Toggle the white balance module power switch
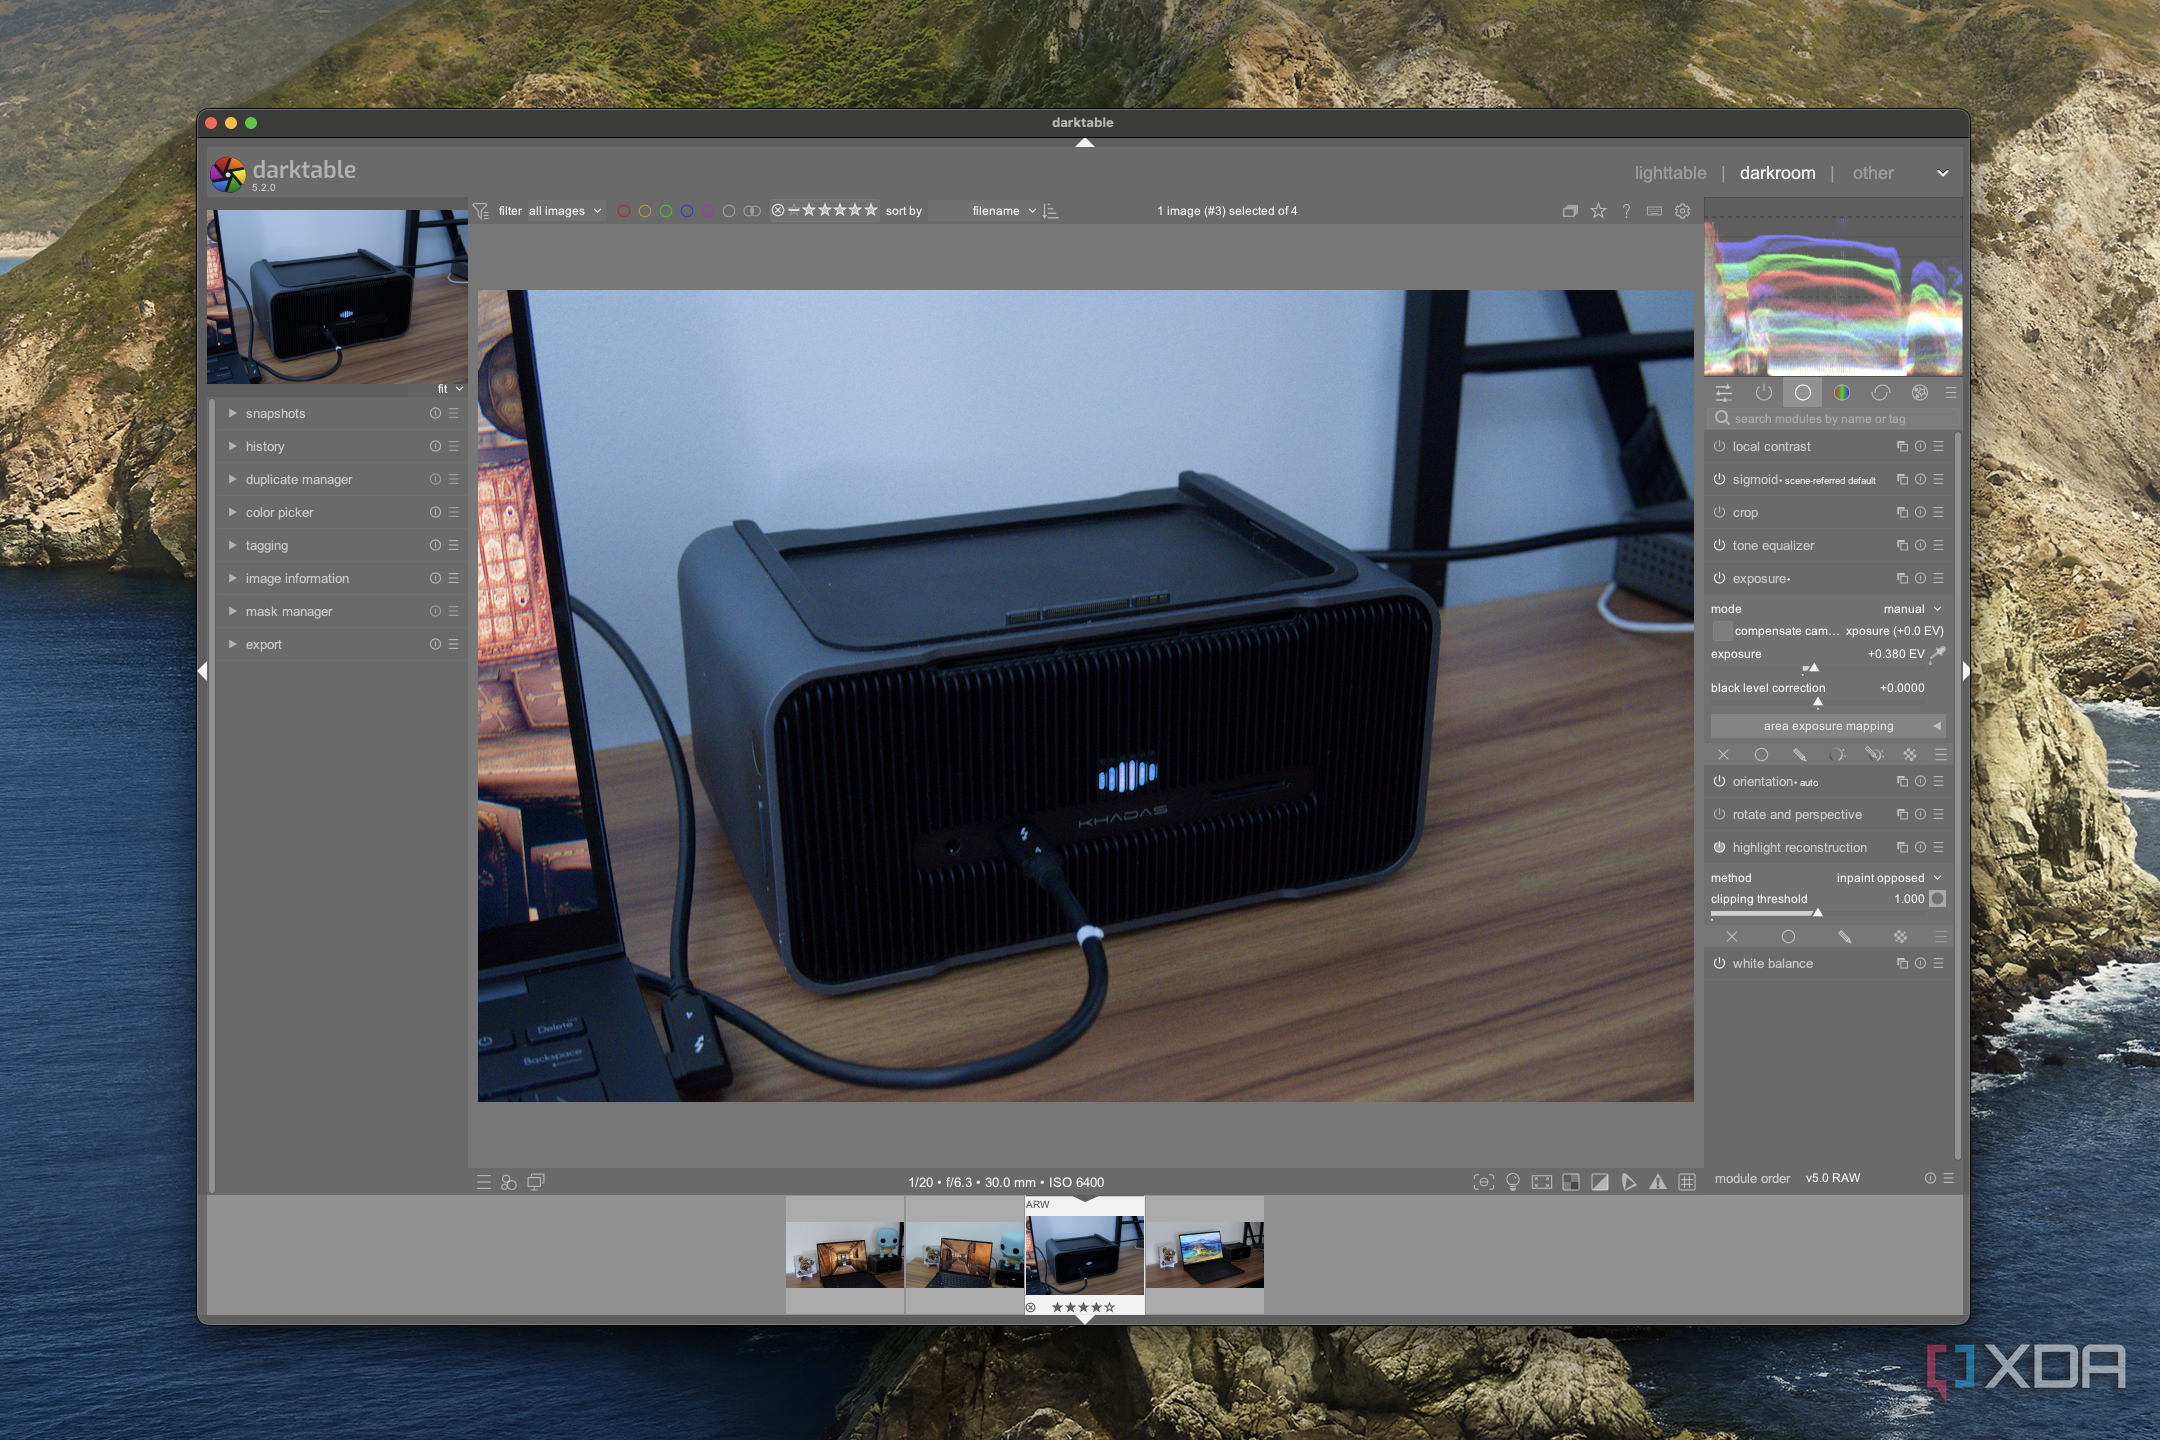This screenshot has width=2160, height=1440. [1719, 964]
